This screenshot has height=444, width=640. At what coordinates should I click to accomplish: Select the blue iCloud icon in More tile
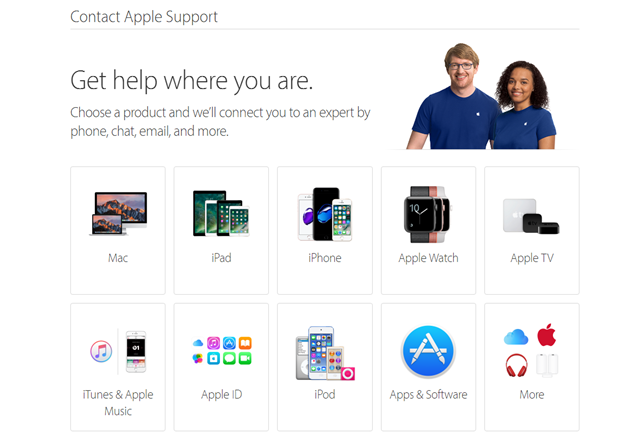click(516, 337)
